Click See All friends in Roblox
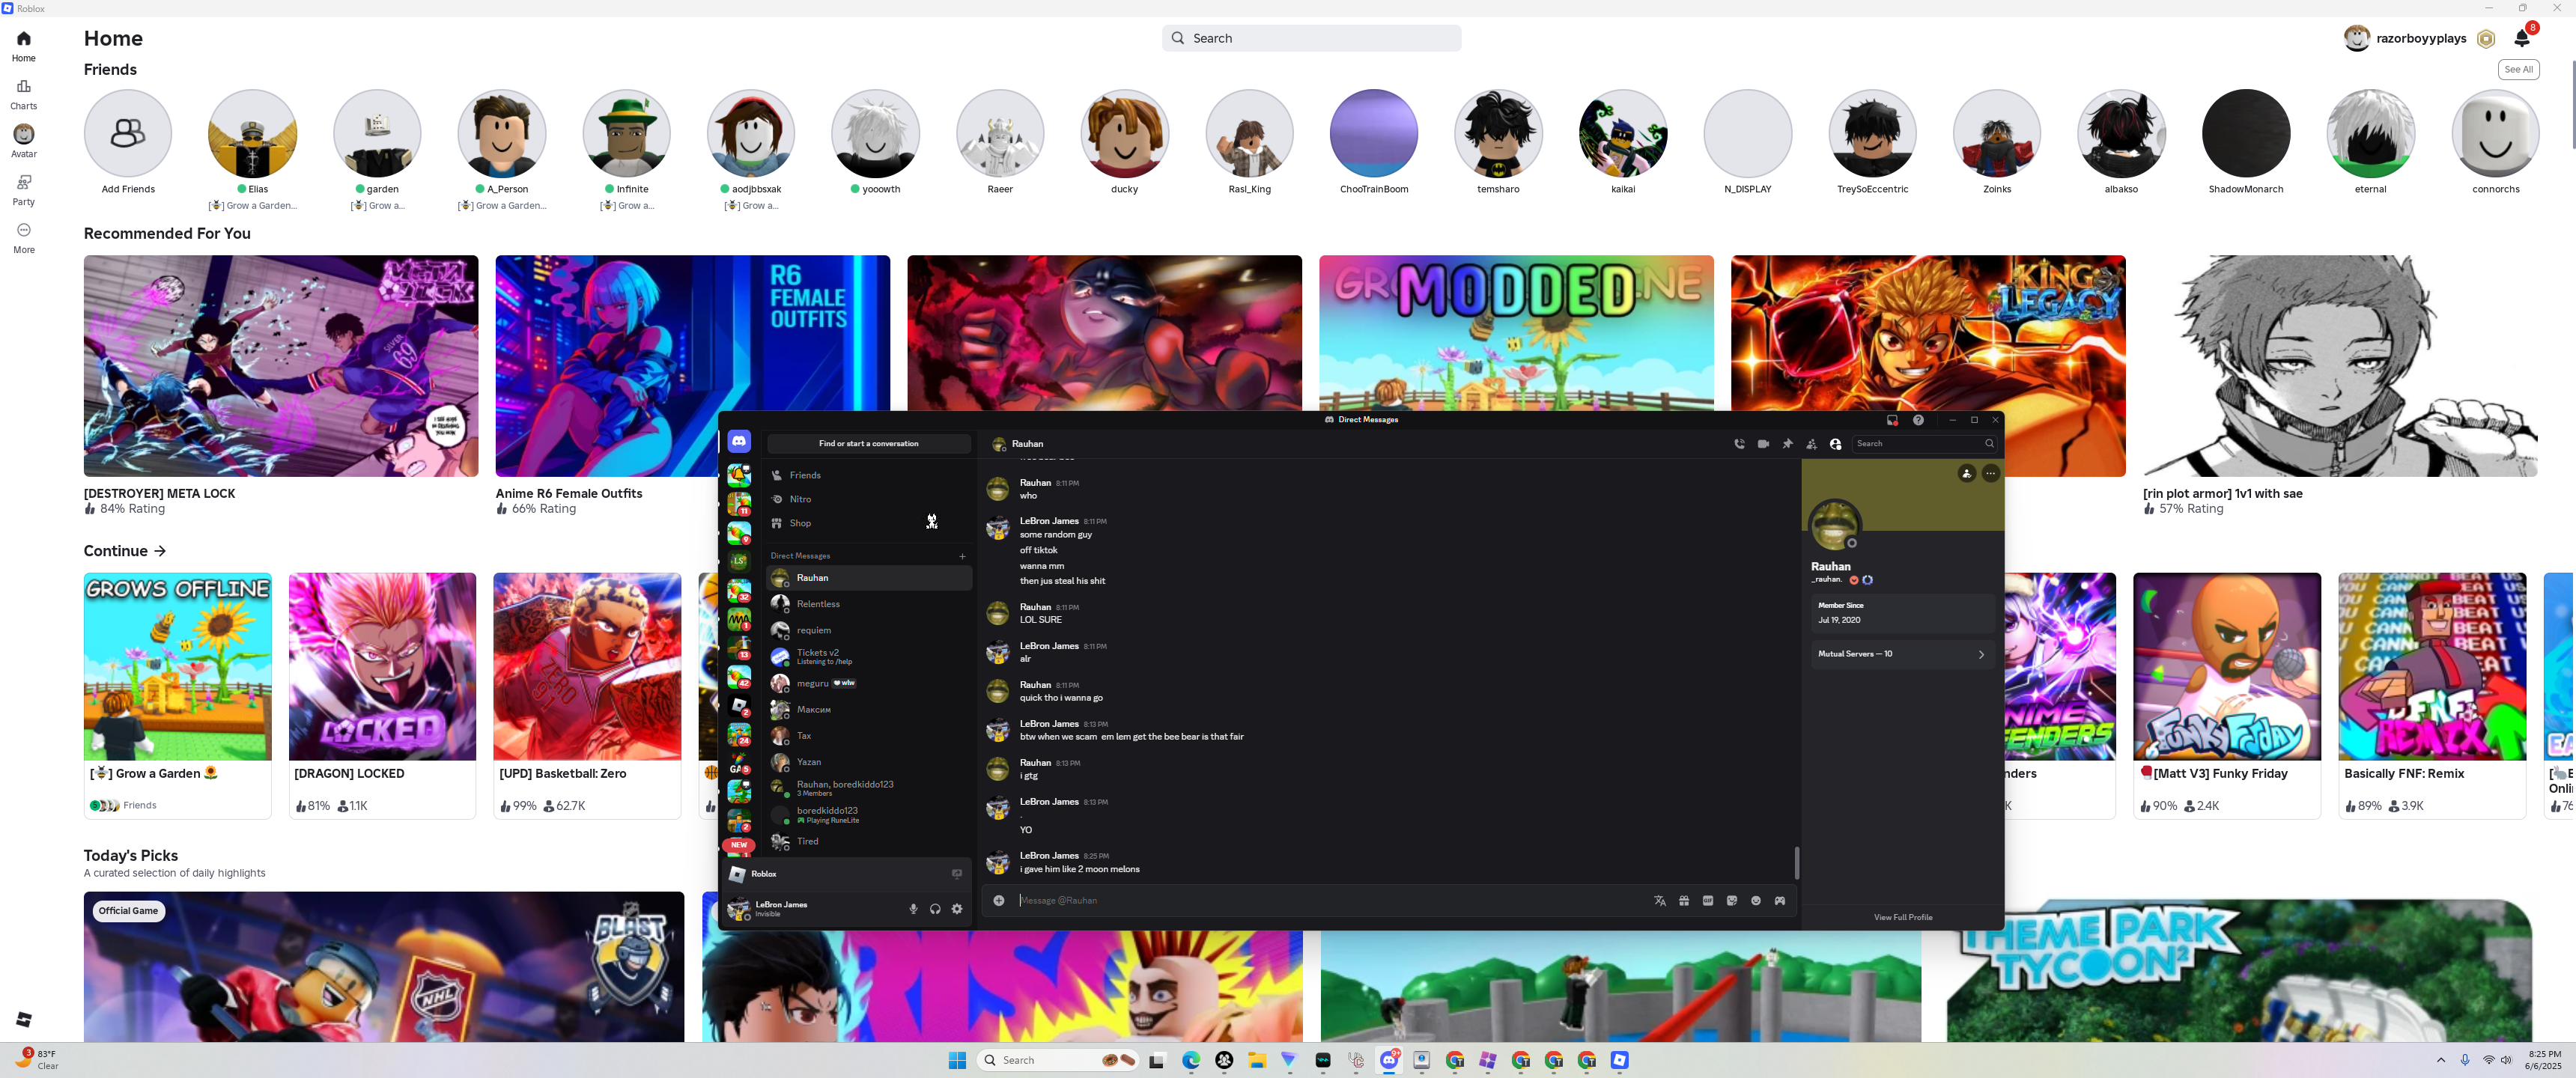2576x1078 pixels. pyautogui.click(x=2518, y=69)
